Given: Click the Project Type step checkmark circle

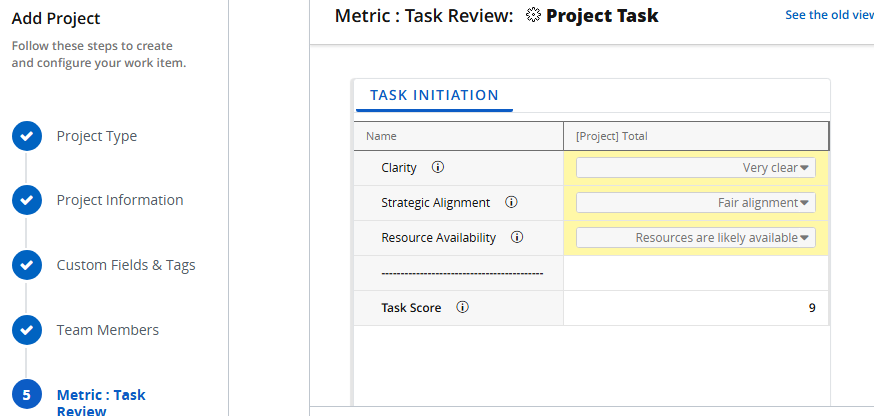Looking at the screenshot, I should [27, 136].
